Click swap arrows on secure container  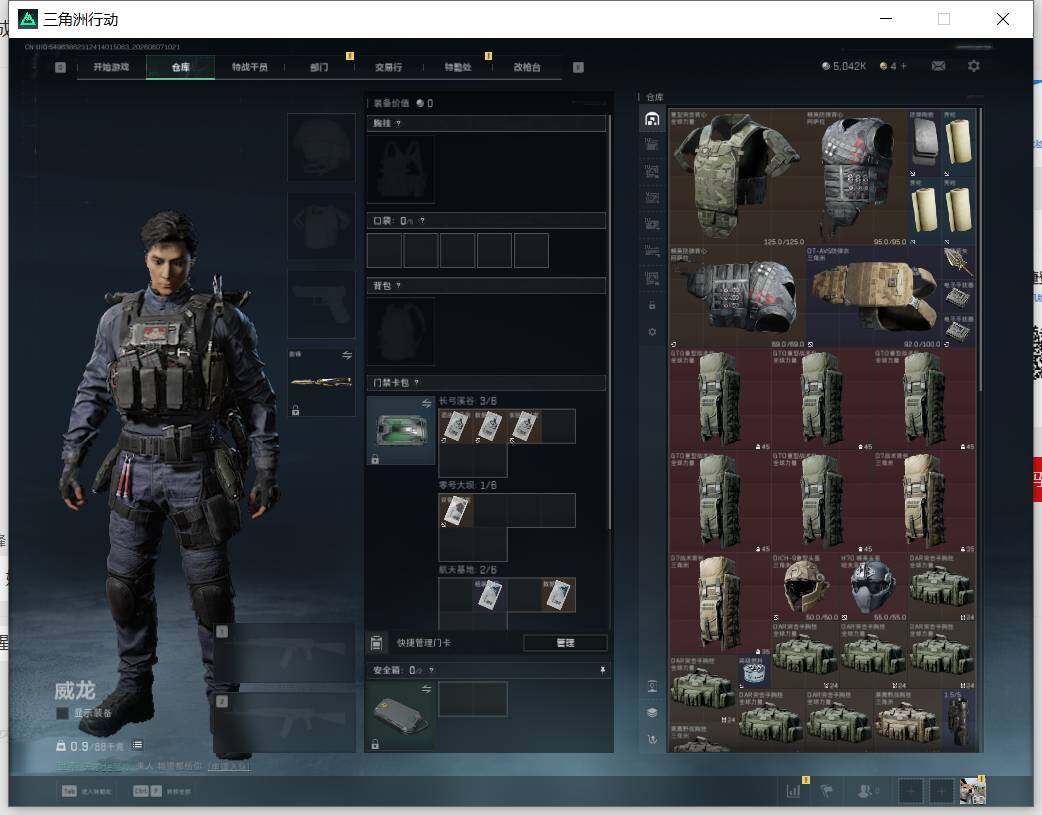(426, 689)
